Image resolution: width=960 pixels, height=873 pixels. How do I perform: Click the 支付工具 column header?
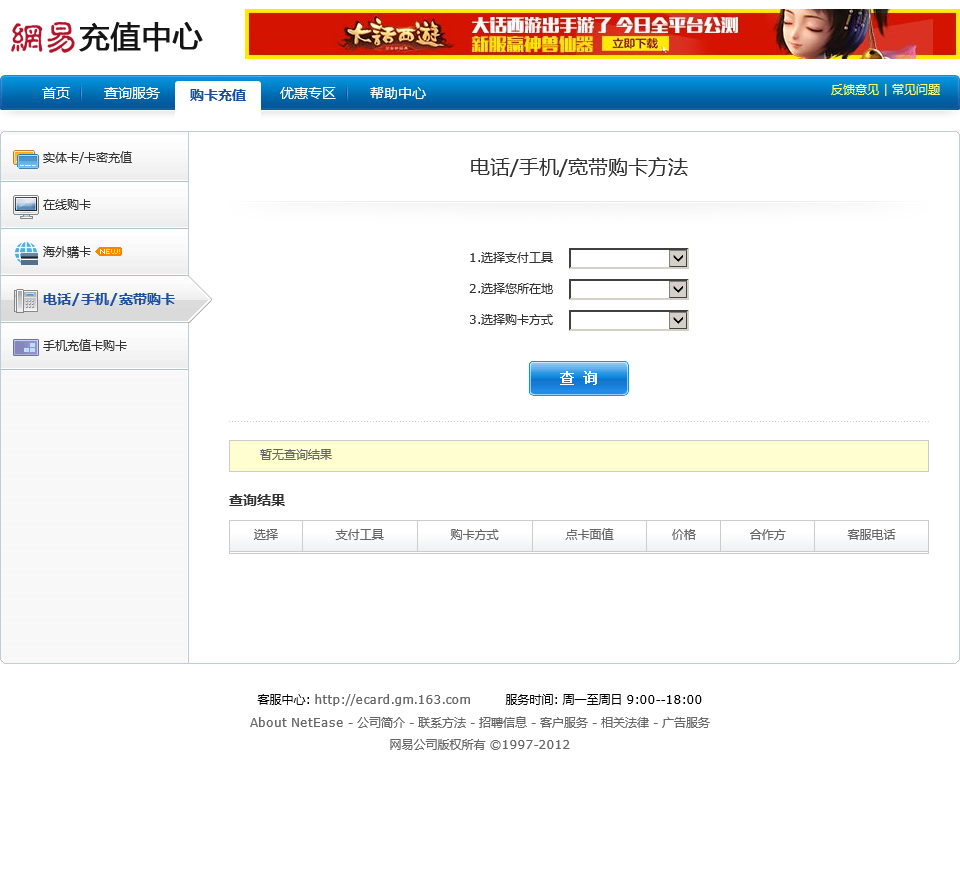coord(360,535)
